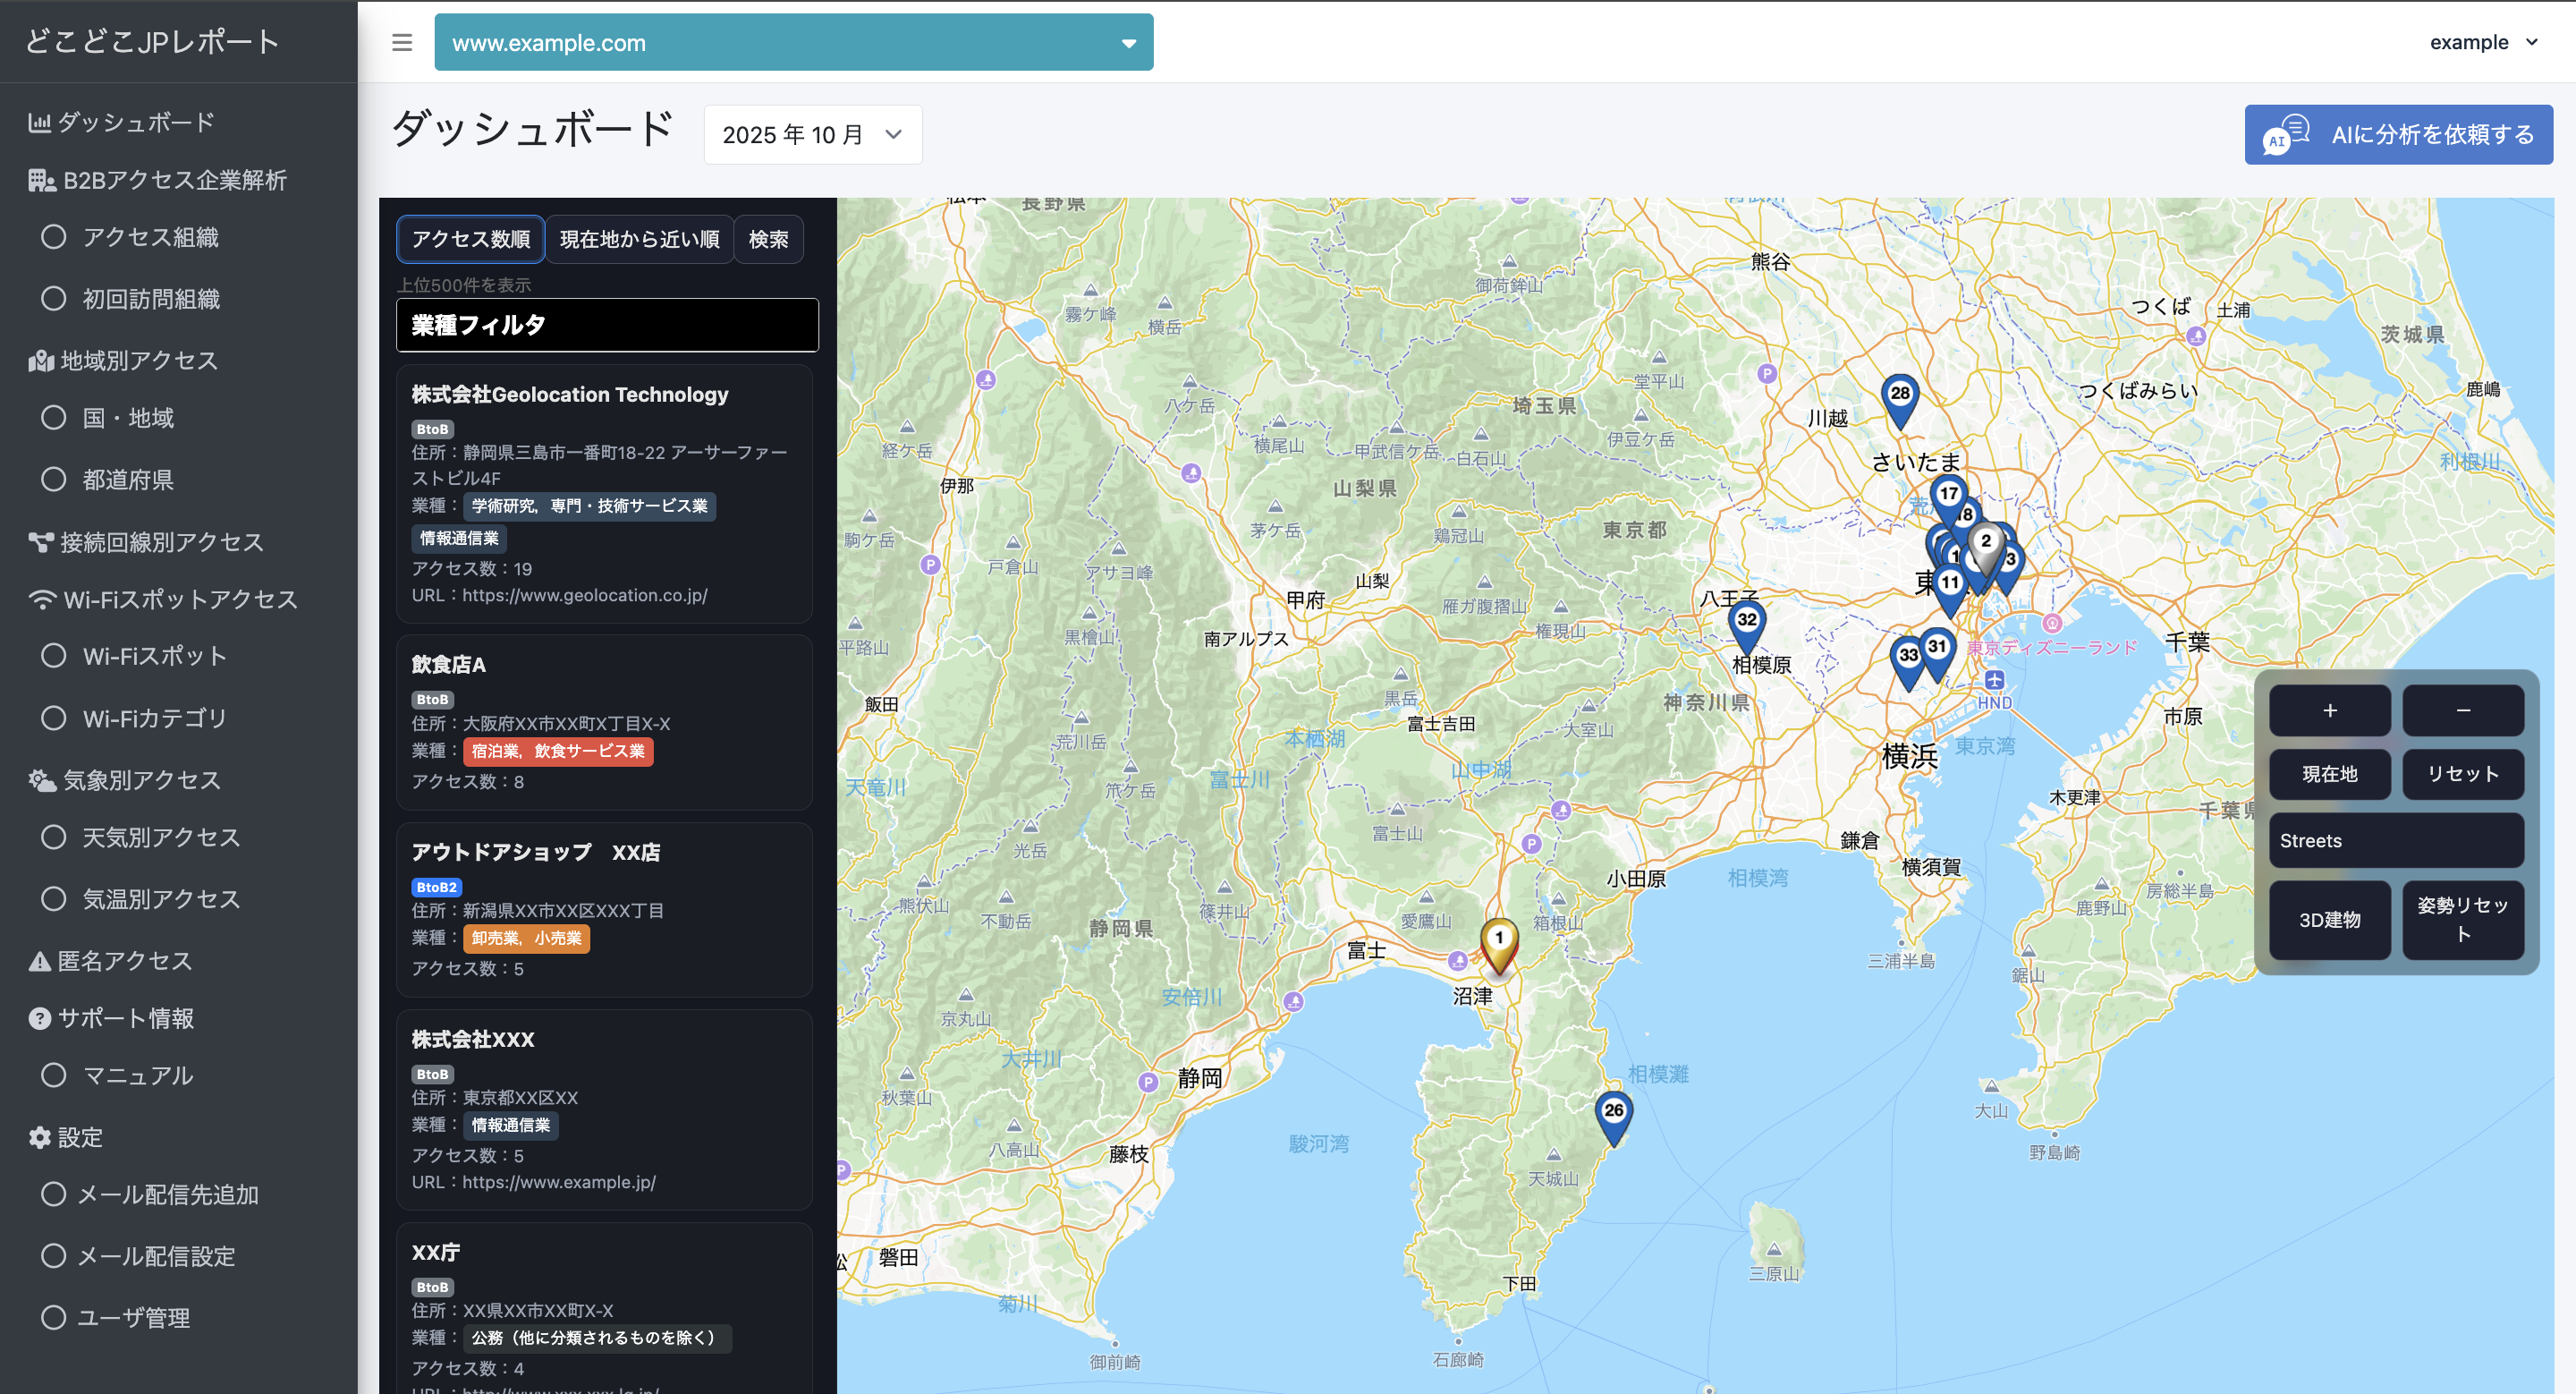This screenshot has height=1394, width=2576.
Task: Zoom out the map with minus button
Action: pos(2462,710)
